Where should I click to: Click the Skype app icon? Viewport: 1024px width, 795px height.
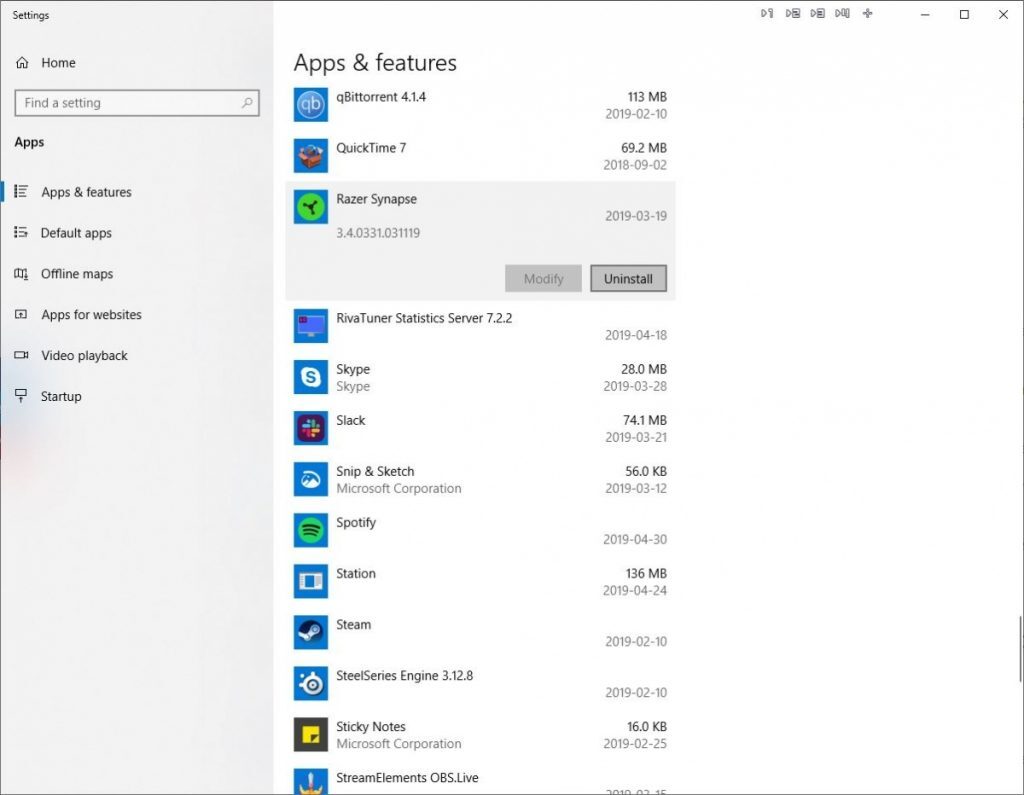[311, 377]
